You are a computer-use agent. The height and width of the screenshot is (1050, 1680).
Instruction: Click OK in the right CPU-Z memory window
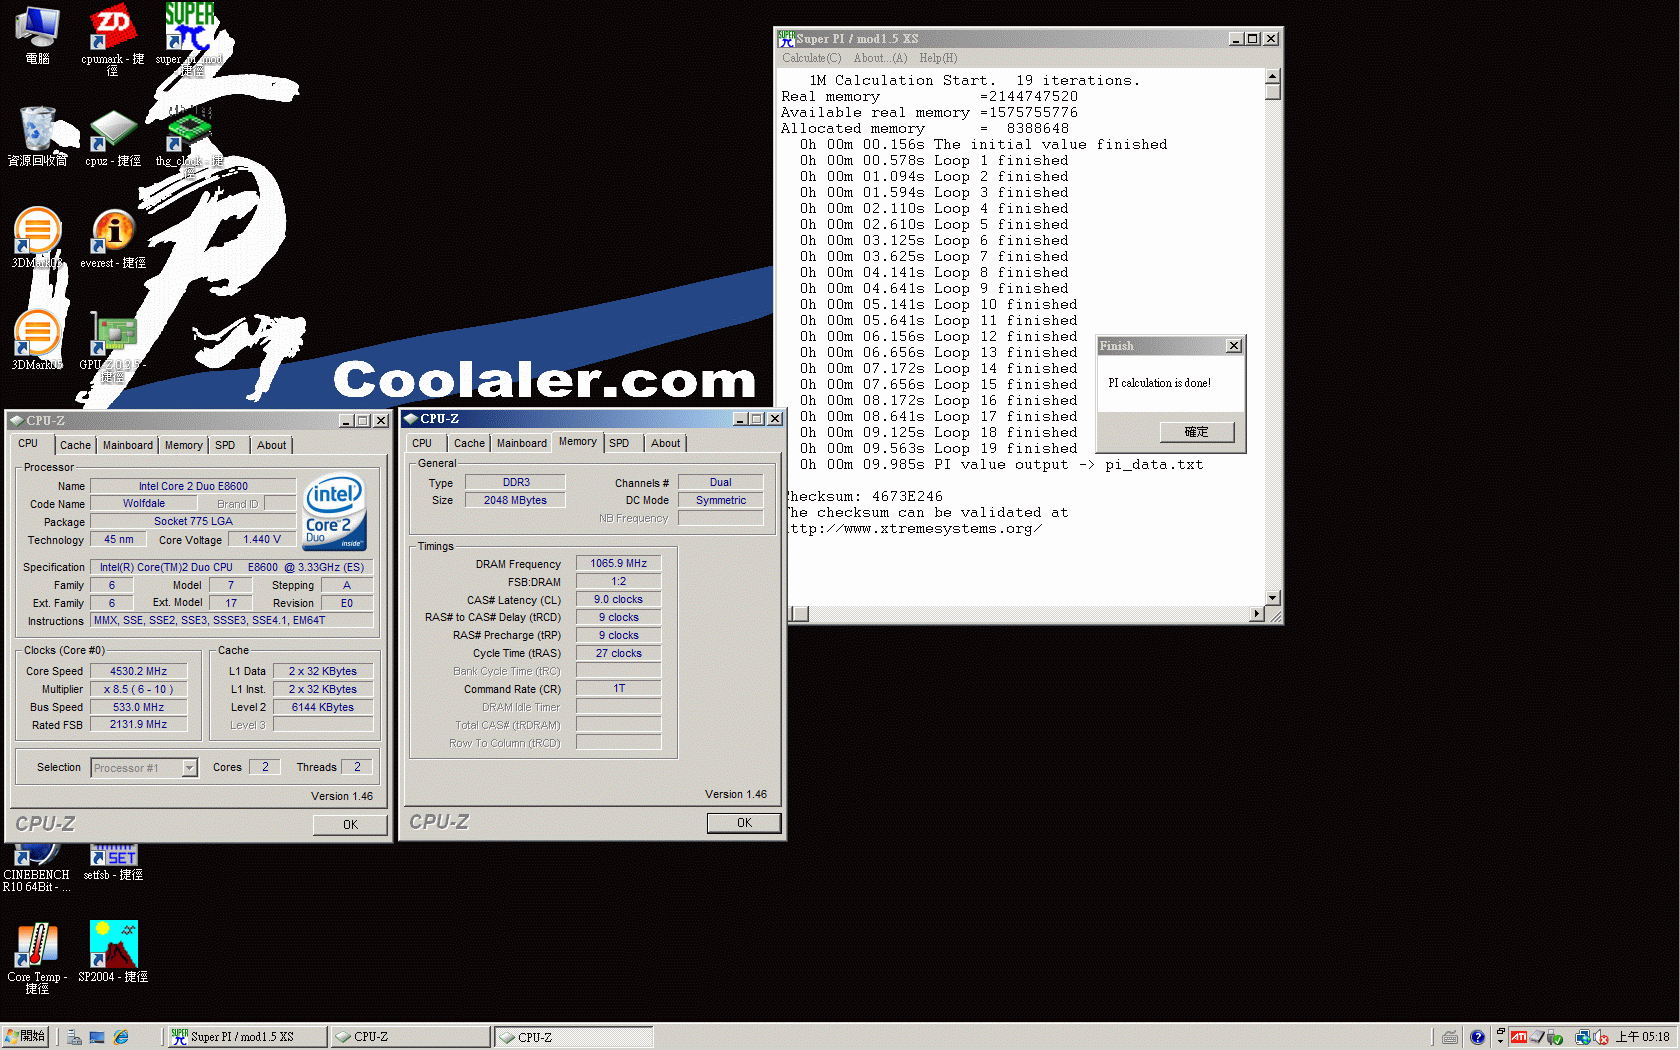(744, 823)
